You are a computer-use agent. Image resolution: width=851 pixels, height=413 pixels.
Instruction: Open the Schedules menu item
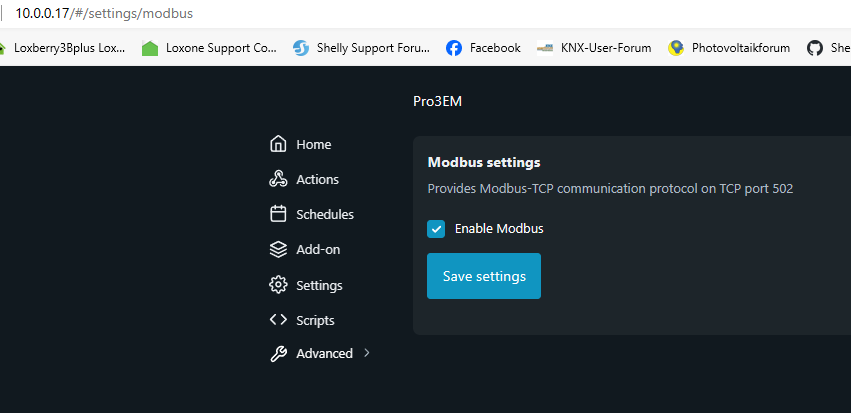(324, 214)
